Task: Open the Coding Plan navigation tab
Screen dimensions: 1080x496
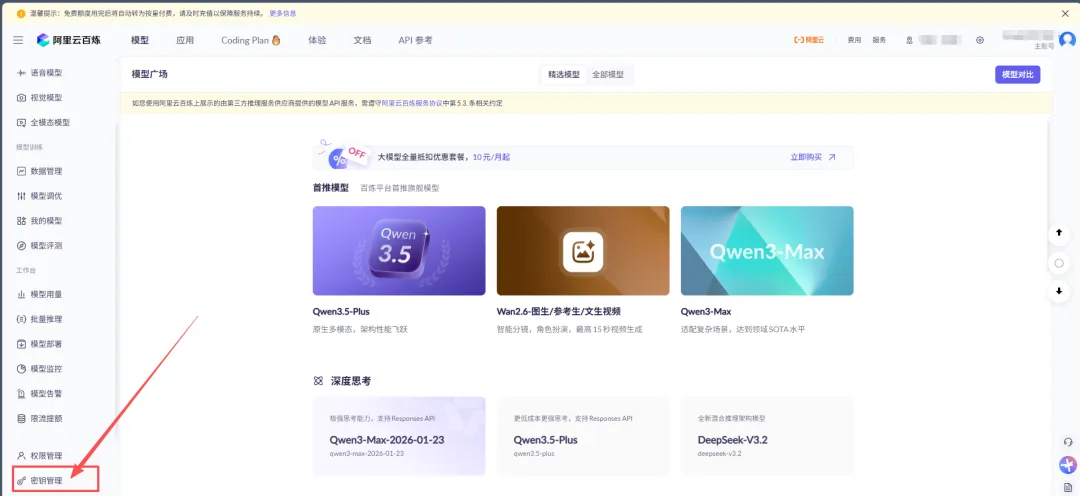Action: coord(251,40)
